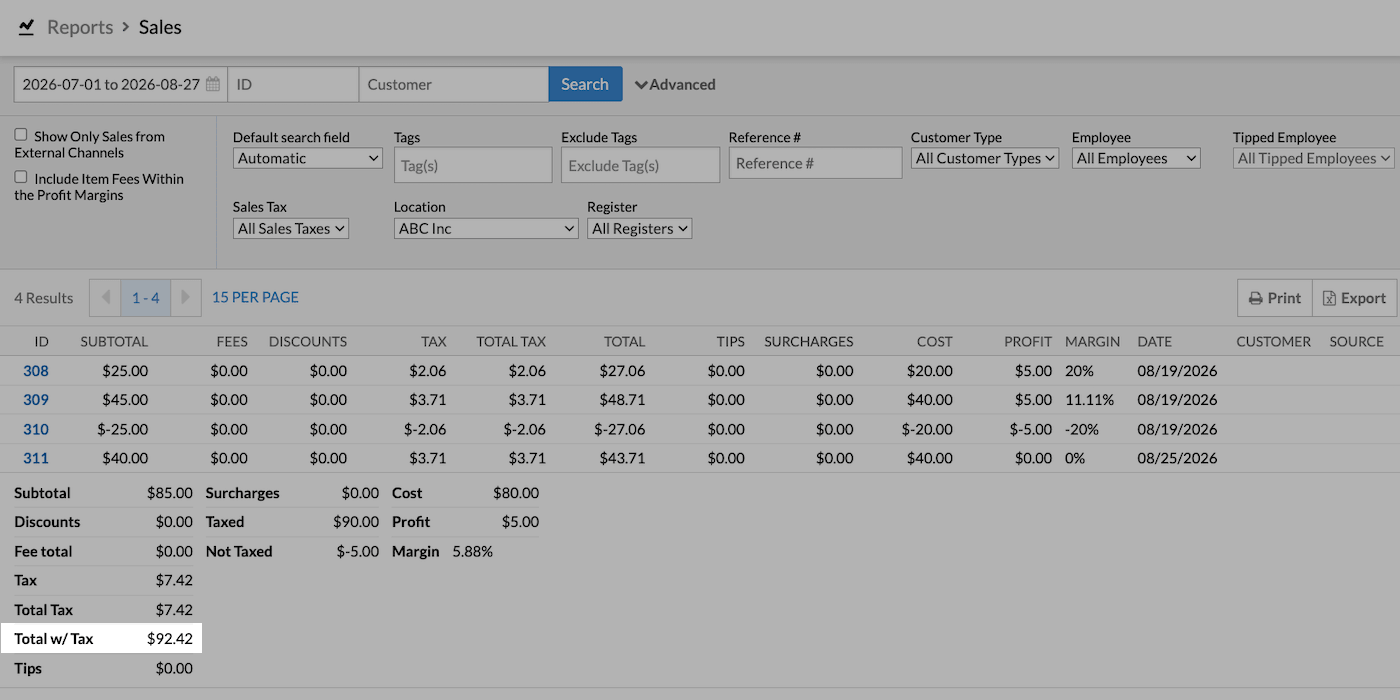The height and width of the screenshot is (700, 1400).
Task: Click the Print button with printer icon
Action: coord(1275,298)
